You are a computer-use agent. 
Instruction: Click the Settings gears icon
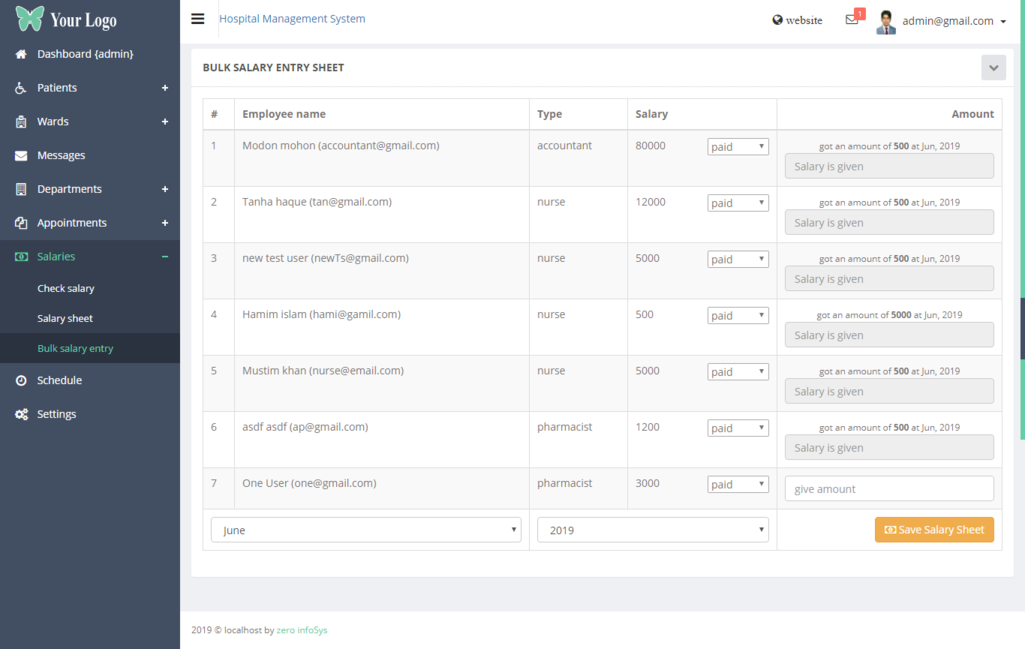point(21,414)
